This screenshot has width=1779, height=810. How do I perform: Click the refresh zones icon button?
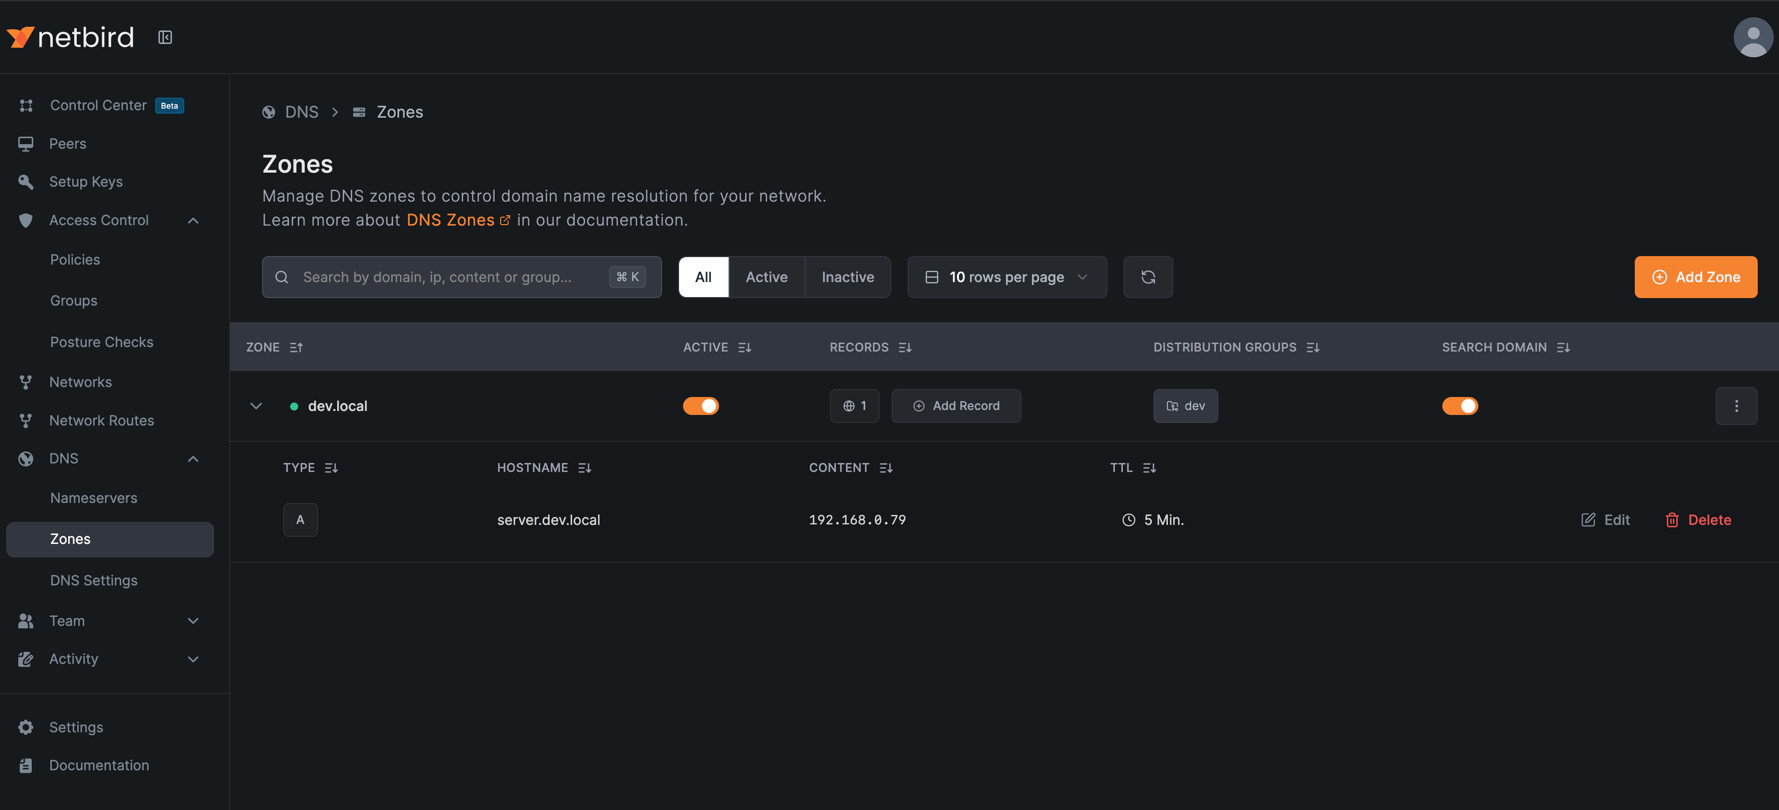pos(1147,277)
